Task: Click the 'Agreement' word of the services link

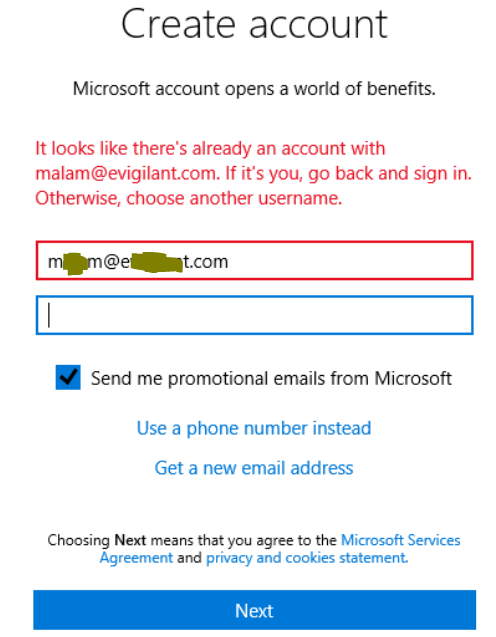Action: tap(136, 558)
